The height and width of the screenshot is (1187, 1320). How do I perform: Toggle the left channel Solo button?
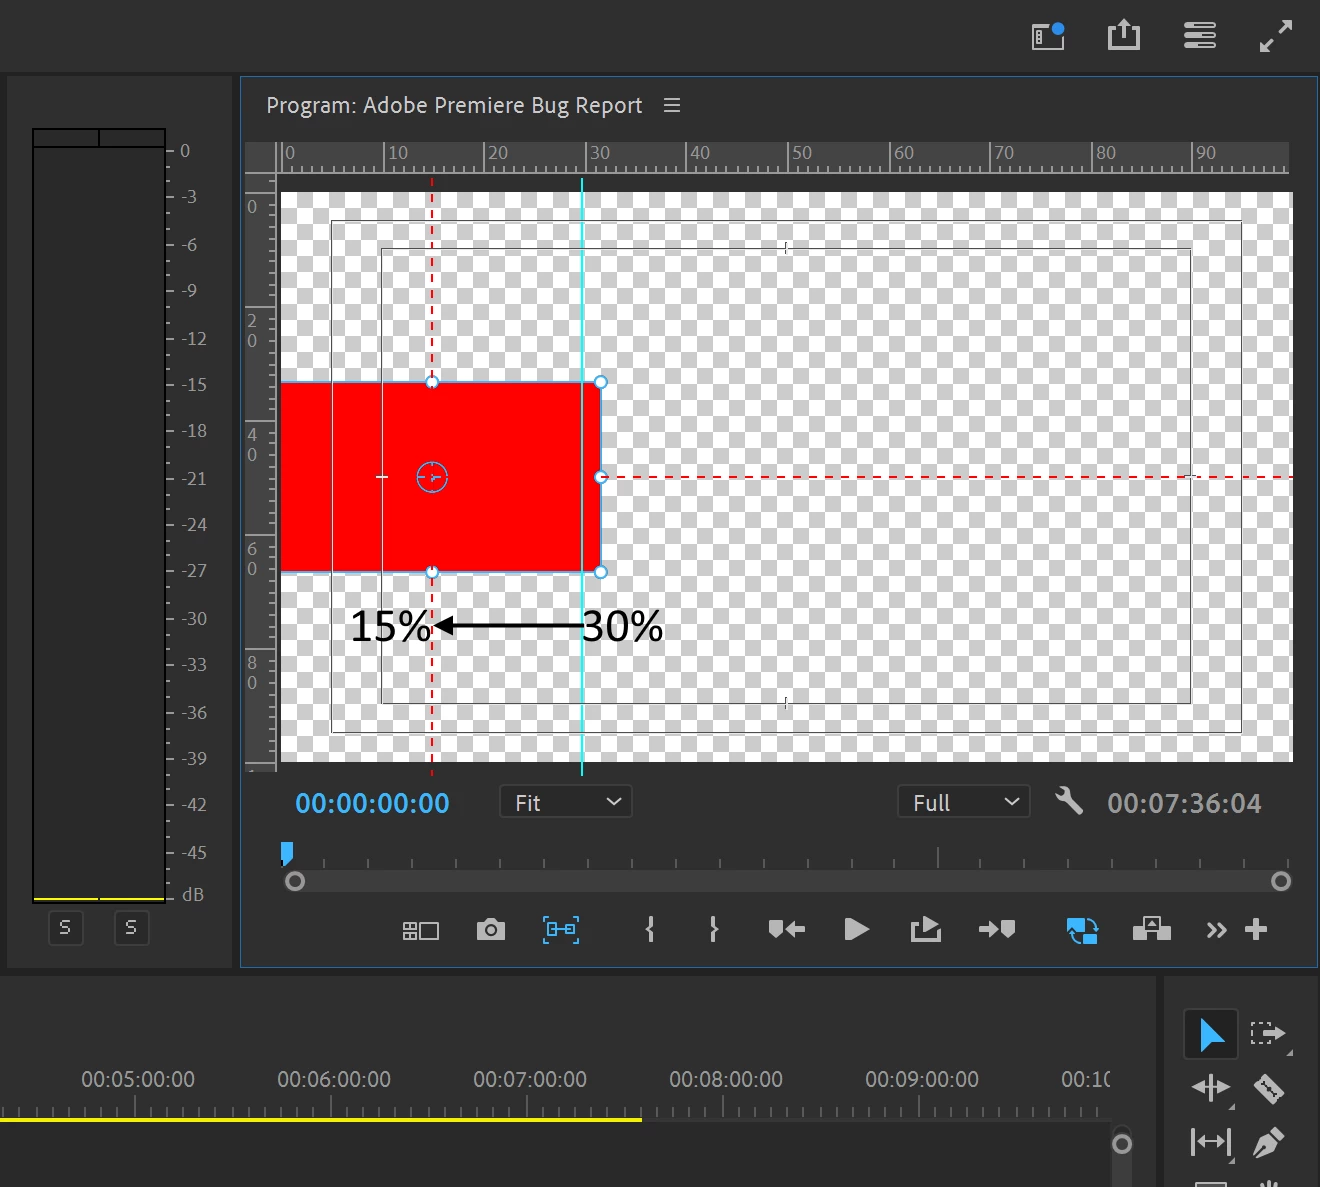click(65, 927)
